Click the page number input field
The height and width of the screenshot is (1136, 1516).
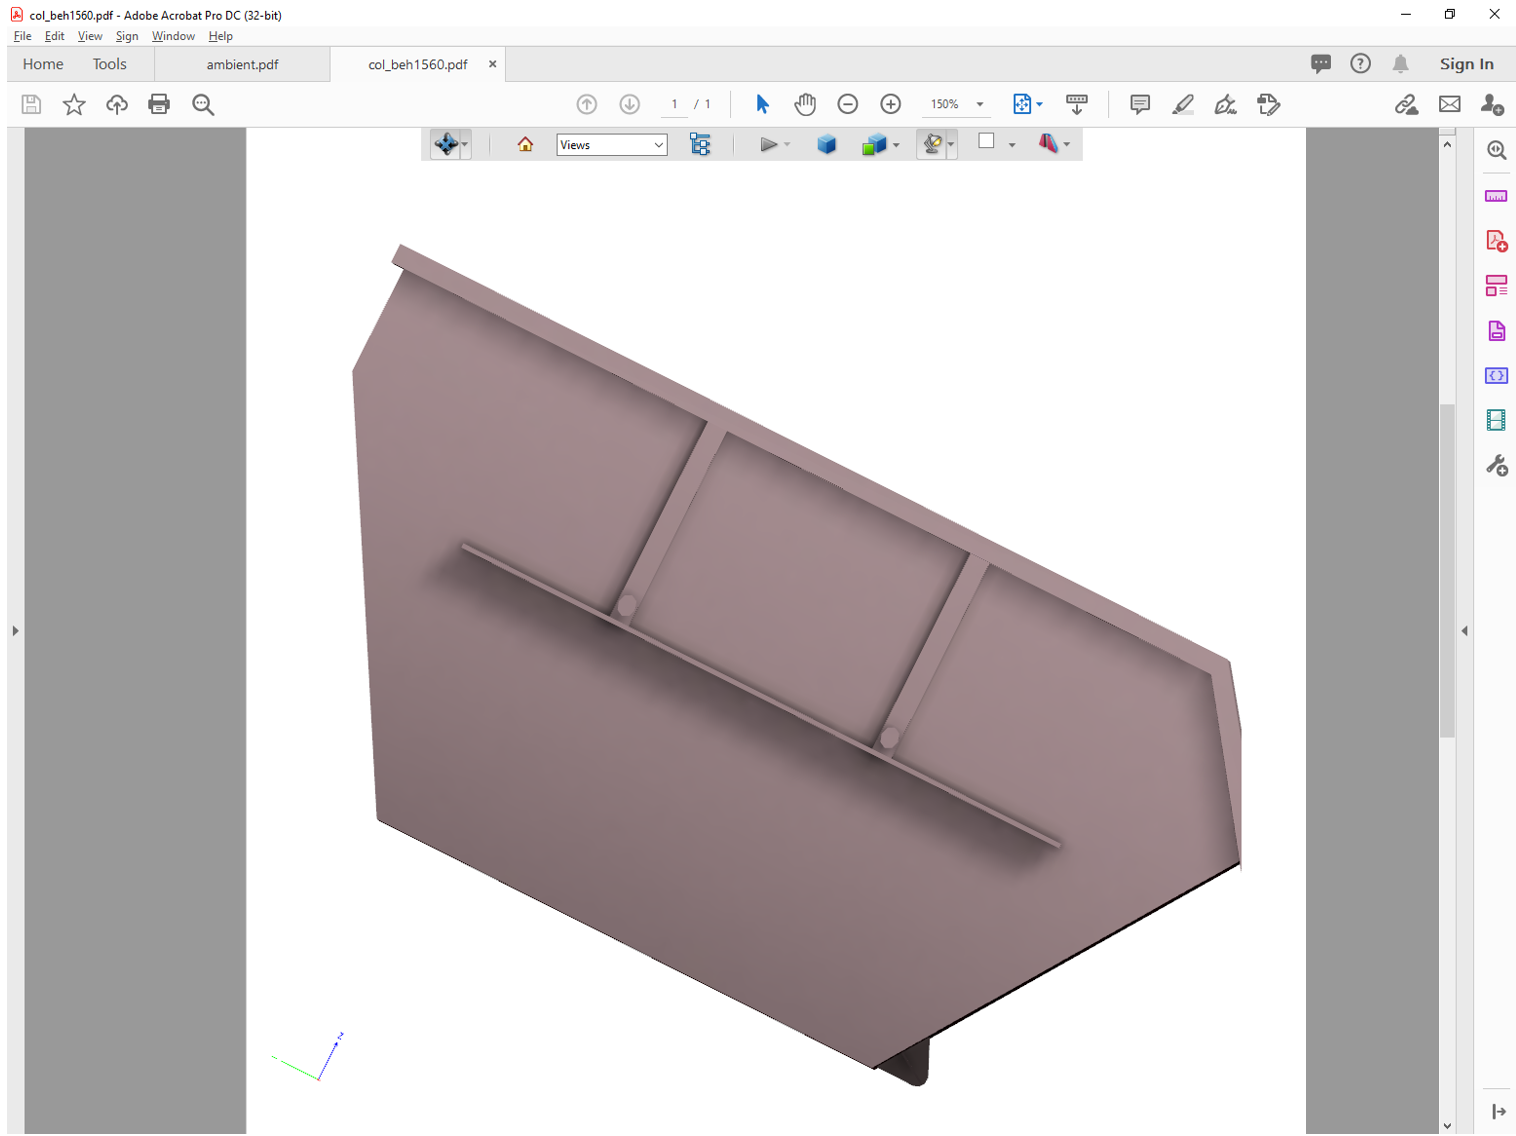pos(675,104)
